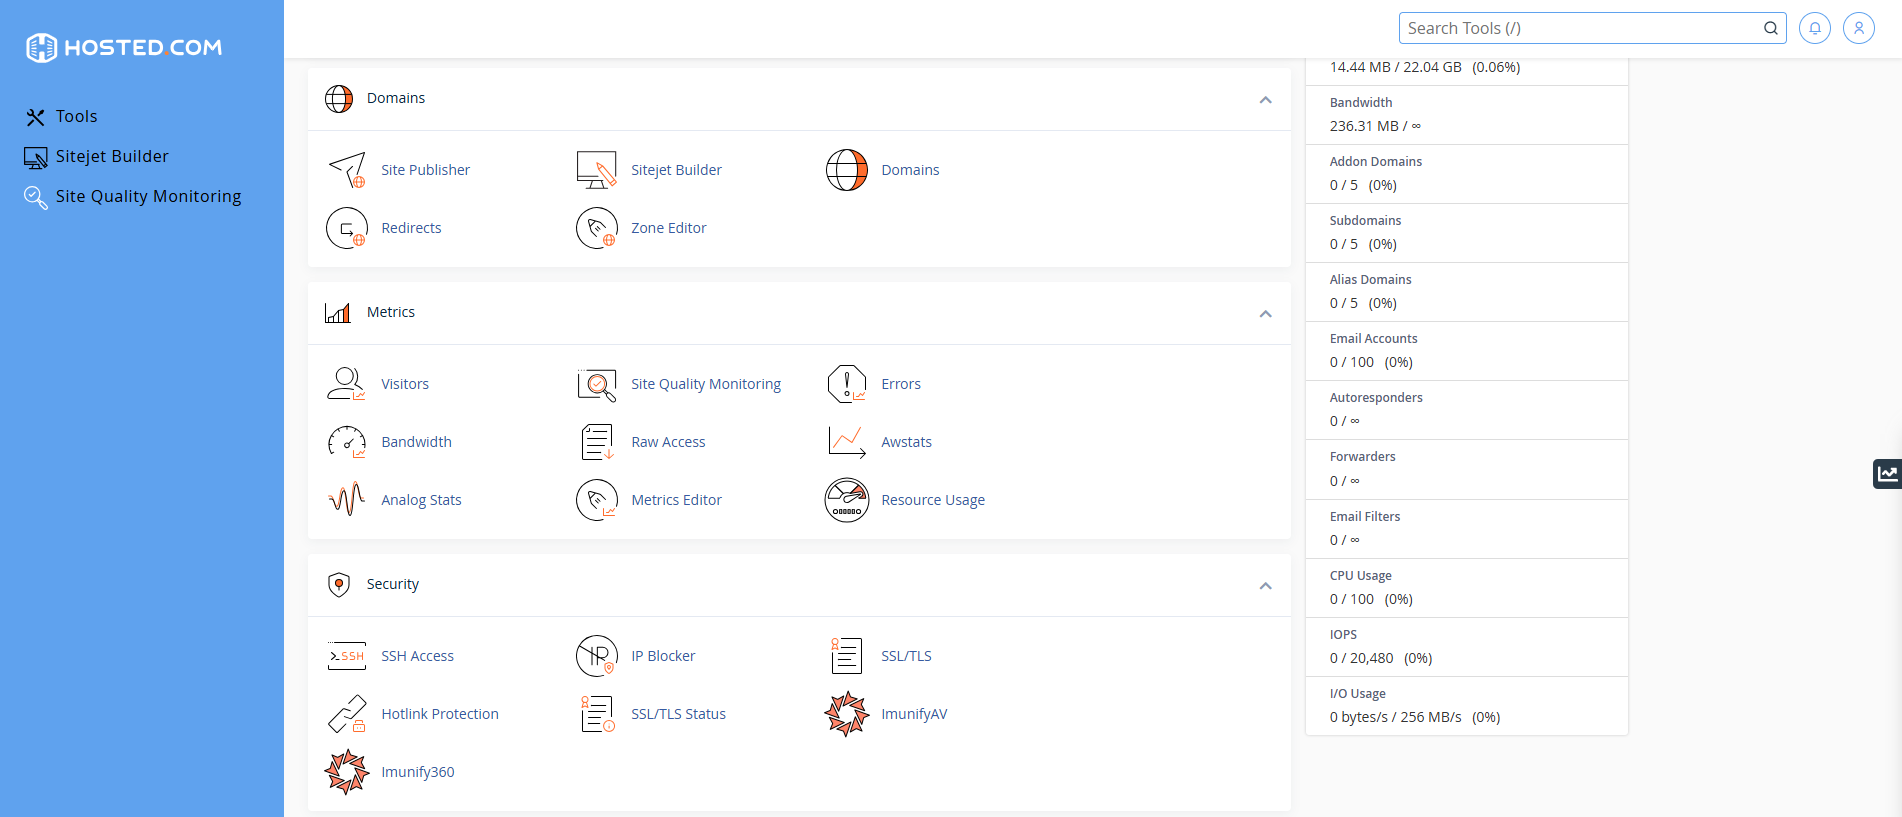
Task: Click the SSH Access terminal icon
Action: (x=347, y=656)
